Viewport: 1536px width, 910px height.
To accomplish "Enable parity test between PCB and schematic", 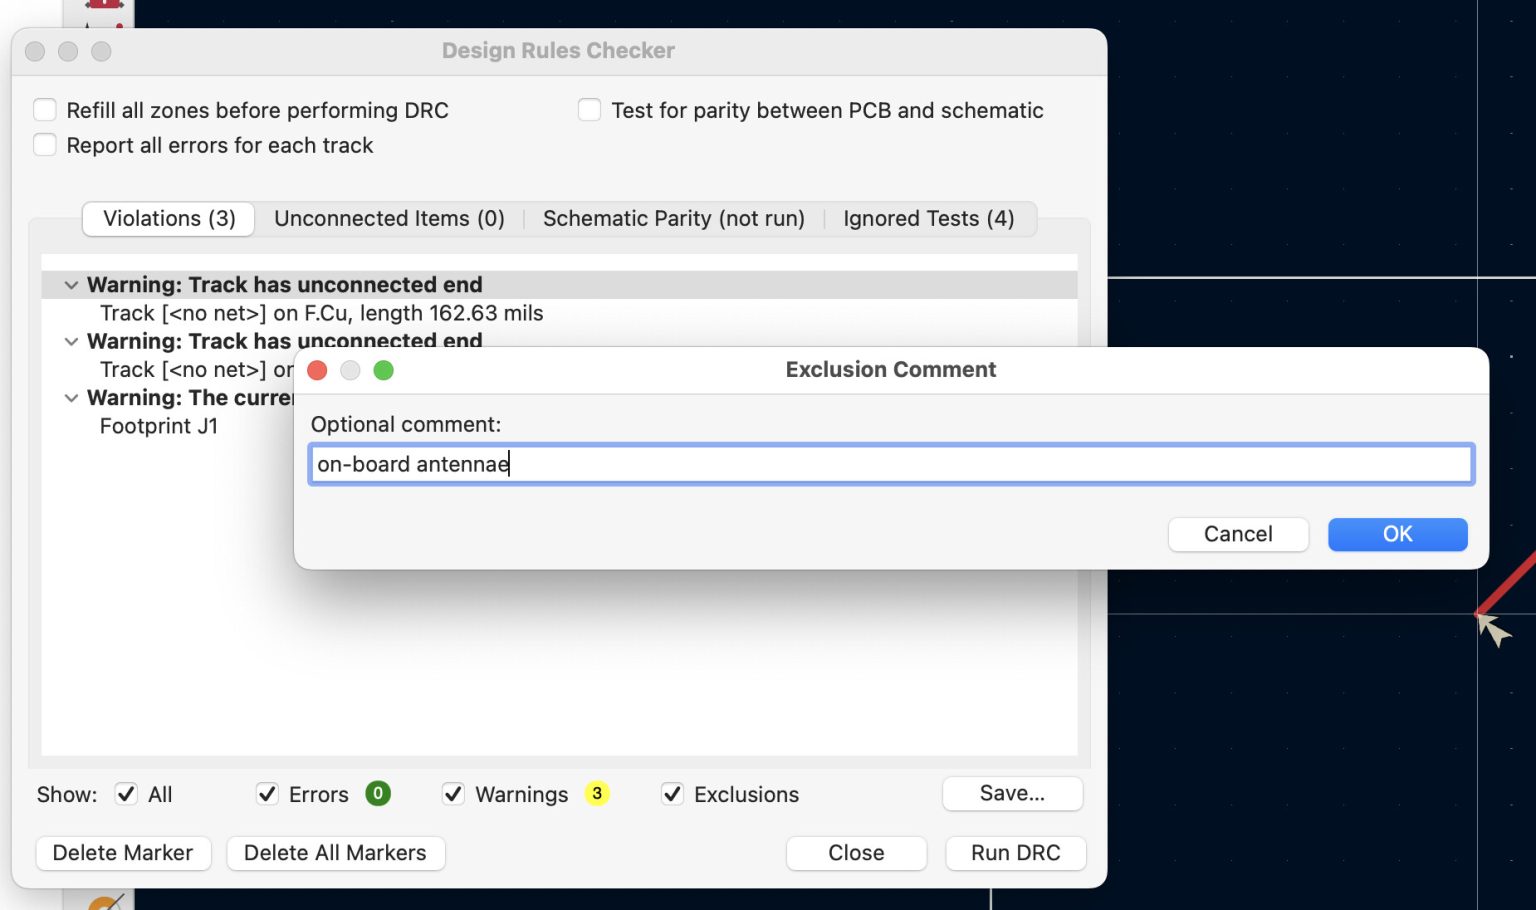I will tap(590, 110).
